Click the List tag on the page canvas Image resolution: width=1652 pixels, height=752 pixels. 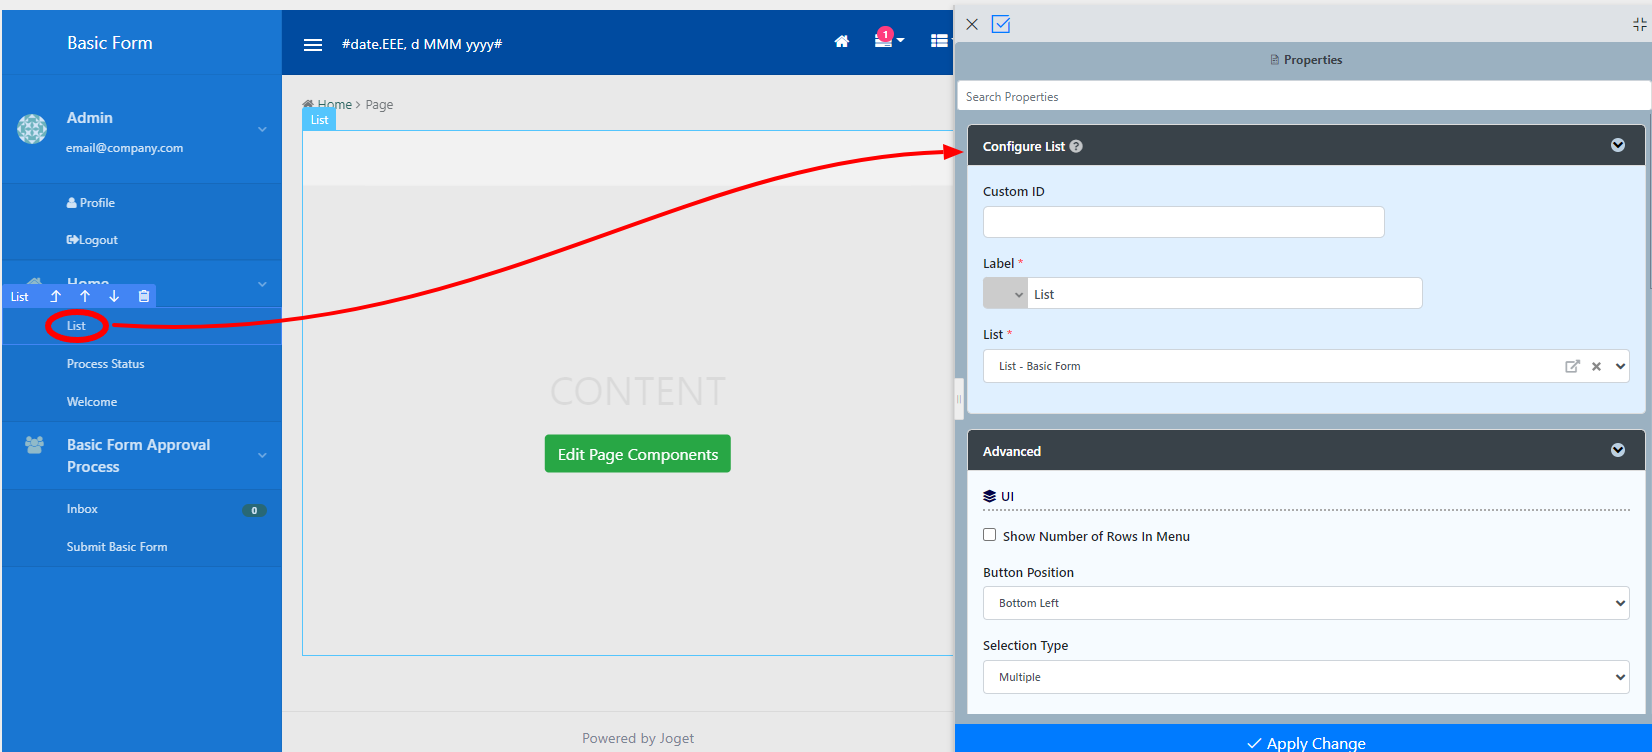(319, 120)
